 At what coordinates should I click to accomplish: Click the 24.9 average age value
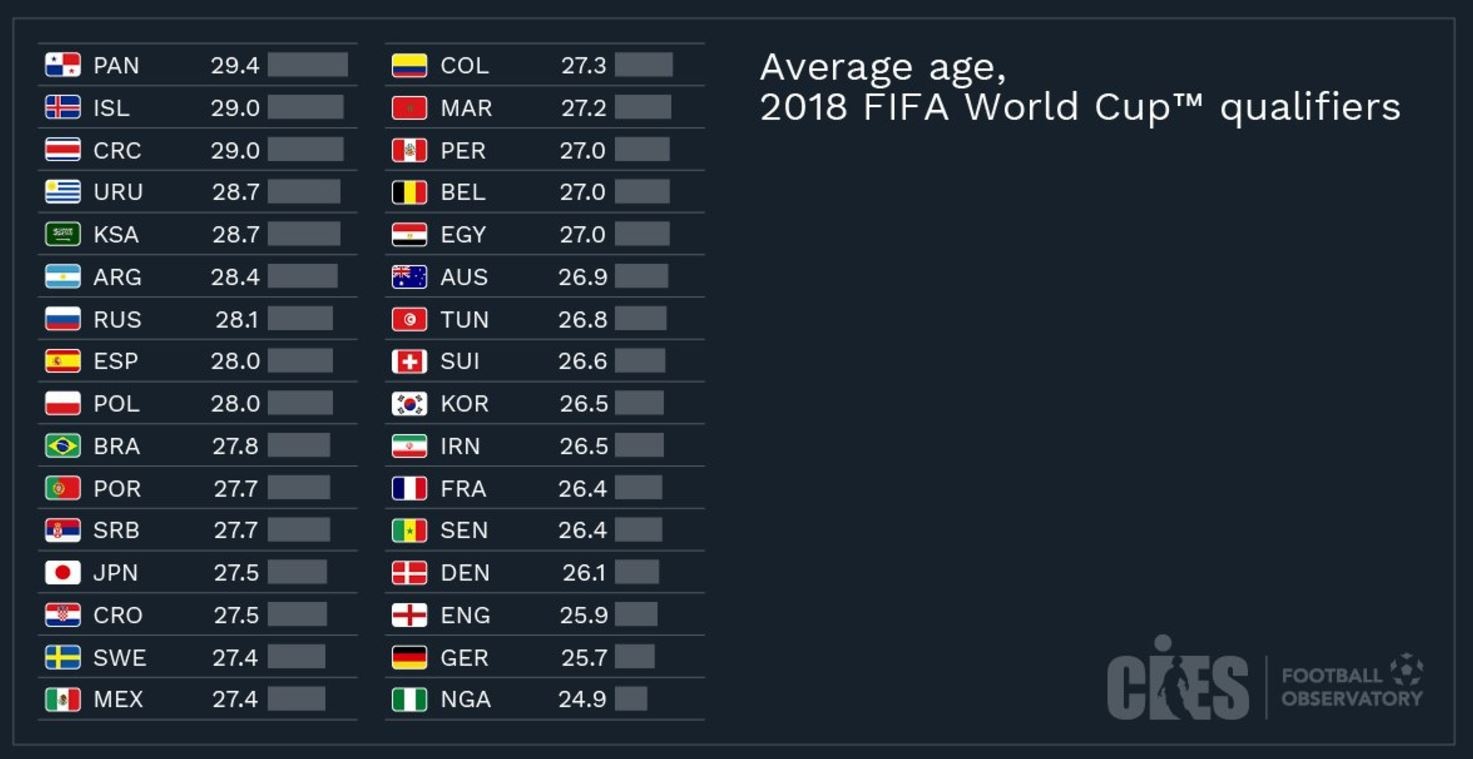pos(582,700)
